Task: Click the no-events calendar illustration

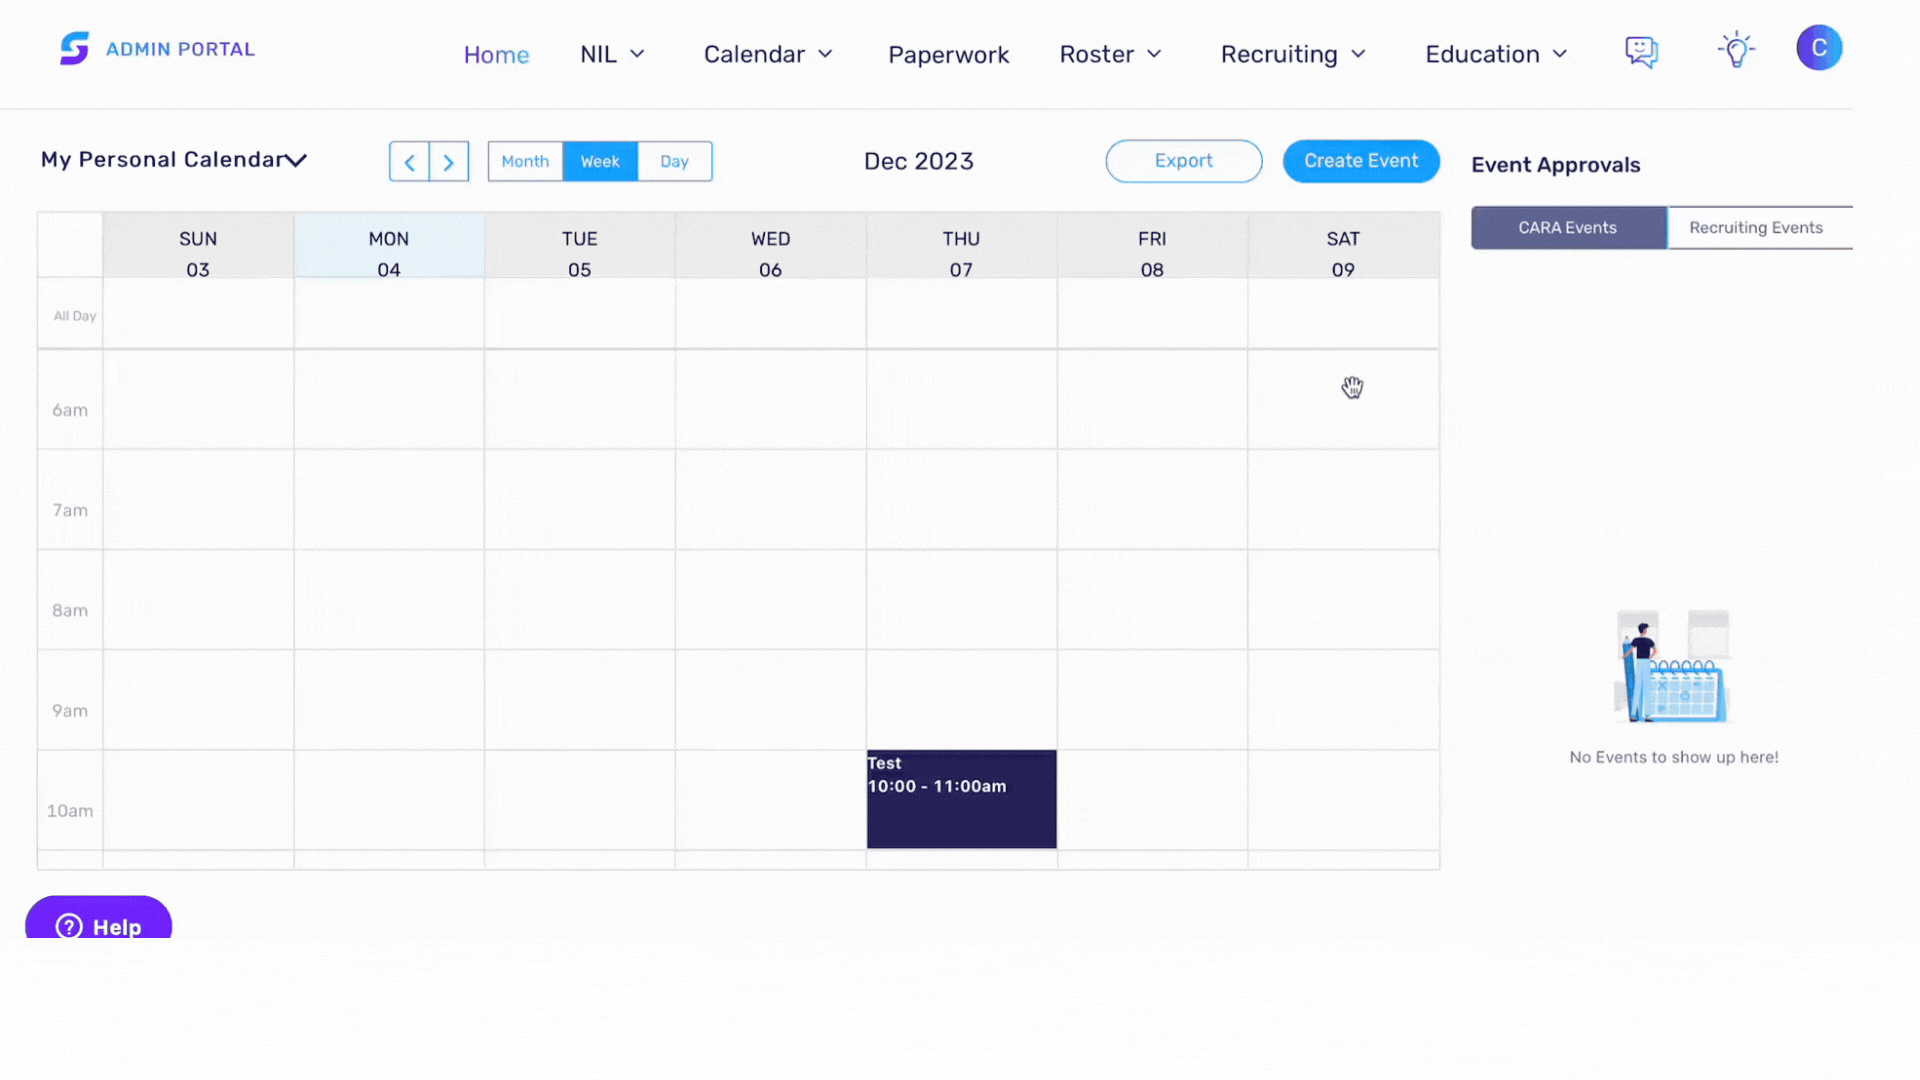Action: 1672,666
